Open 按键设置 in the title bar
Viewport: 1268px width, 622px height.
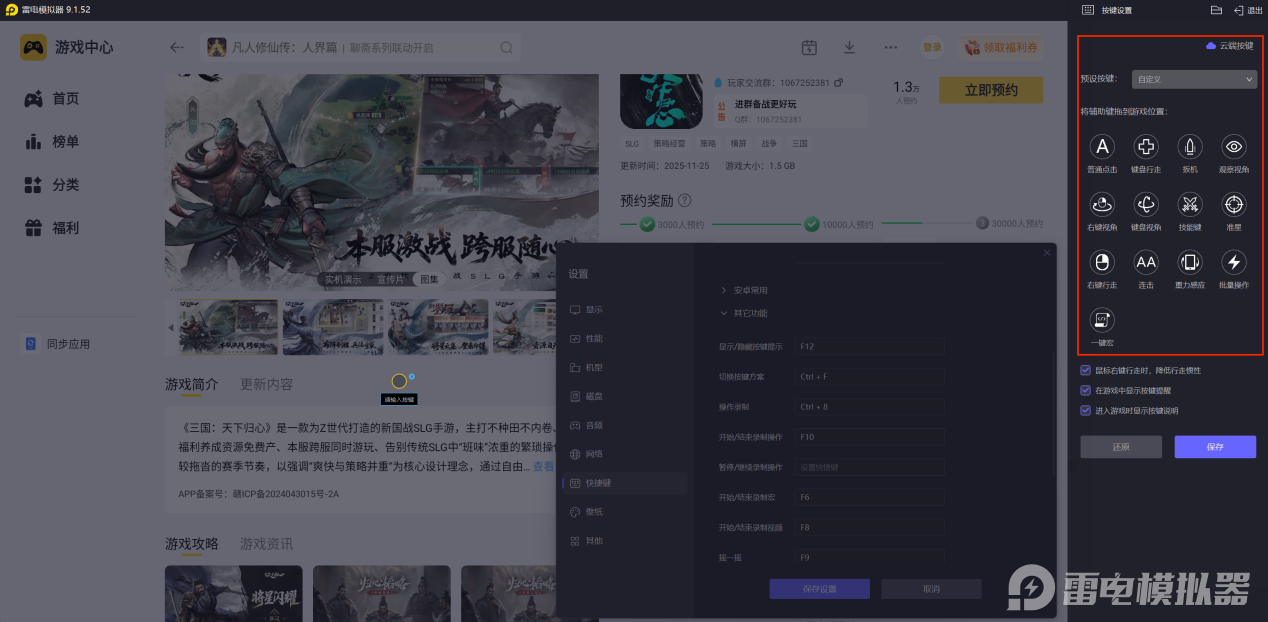click(1107, 10)
